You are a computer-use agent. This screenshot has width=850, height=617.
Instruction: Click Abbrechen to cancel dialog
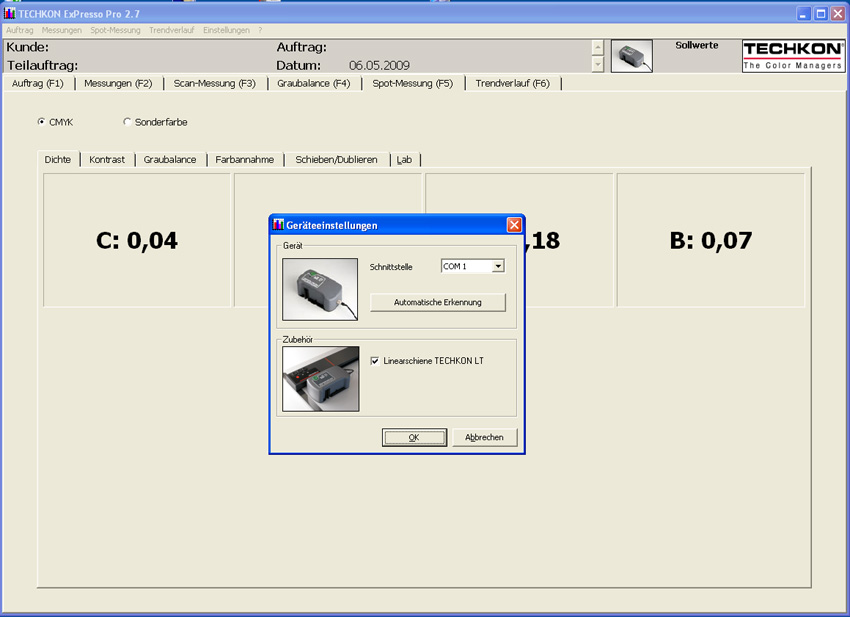[x=484, y=438]
